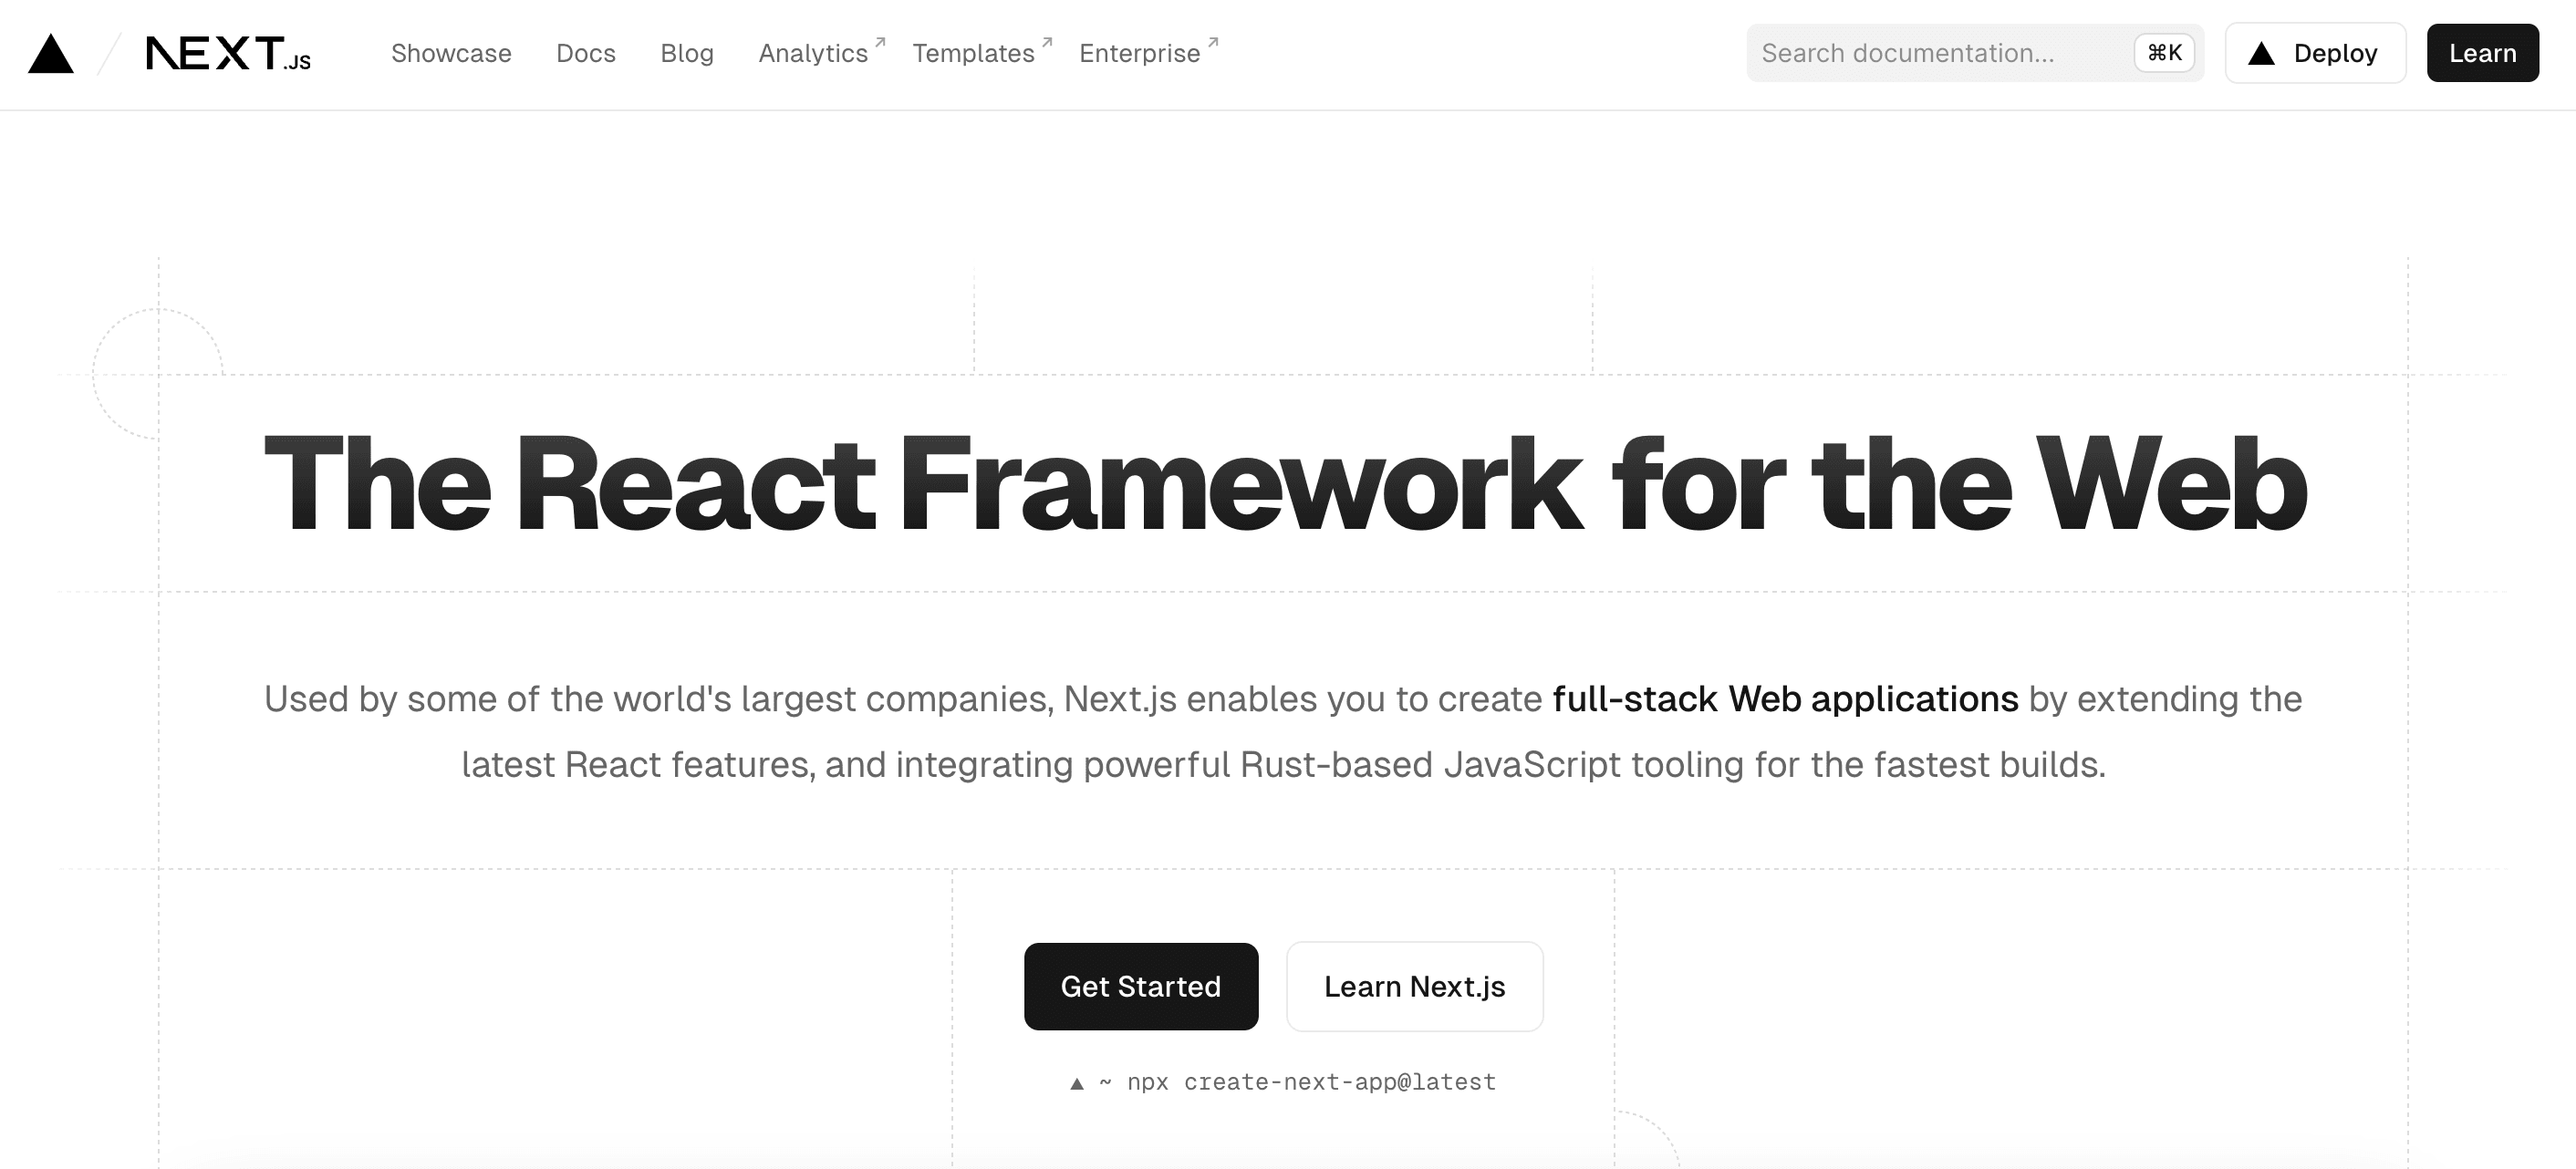Image resolution: width=2576 pixels, height=1169 pixels.
Task: Open the Docs section
Action: pyautogui.click(x=586, y=53)
